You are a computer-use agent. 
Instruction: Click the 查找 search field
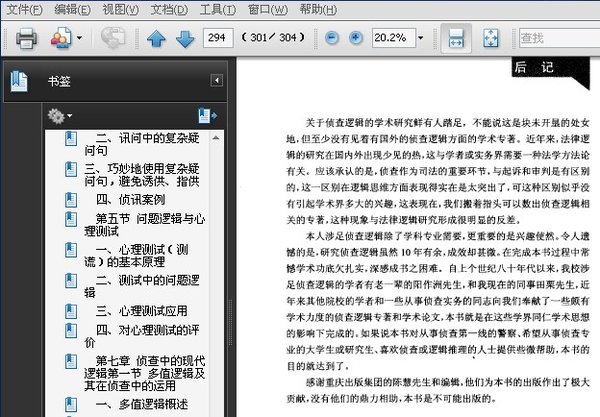[x=559, y=38]
